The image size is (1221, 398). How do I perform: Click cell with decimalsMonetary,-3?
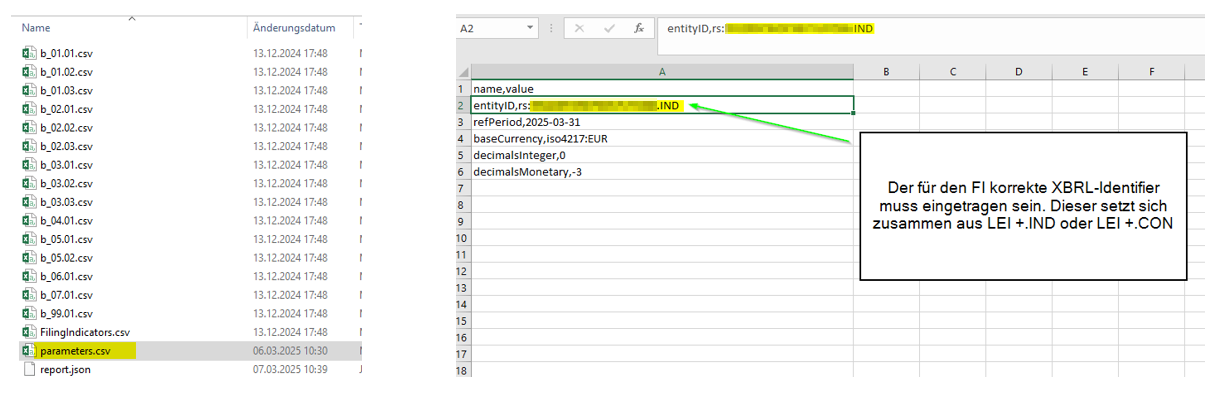point(663,171)
